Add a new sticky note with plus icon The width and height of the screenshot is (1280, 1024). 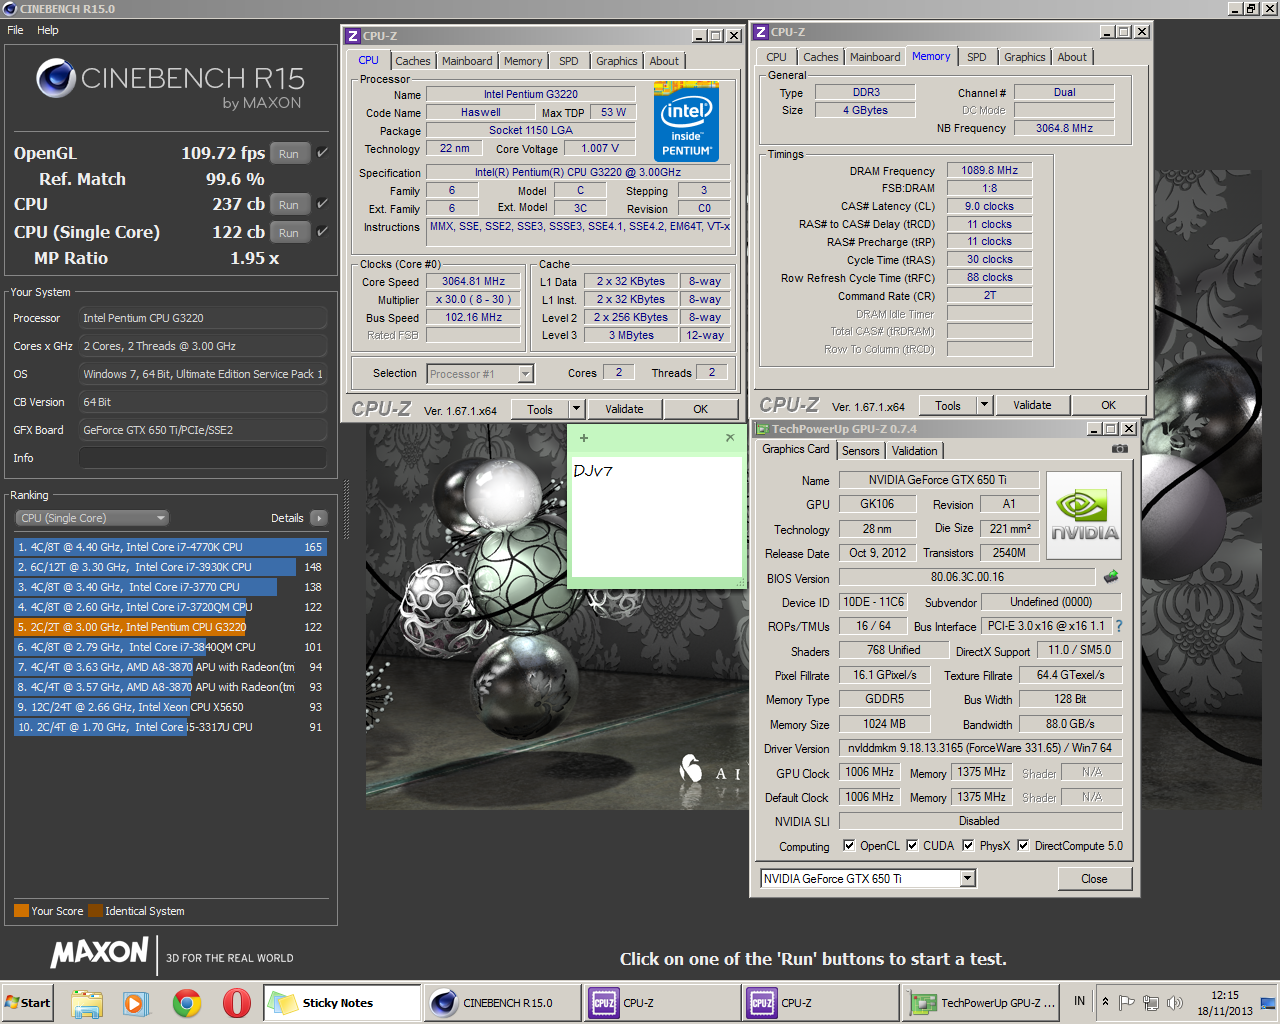pos(584,438)
